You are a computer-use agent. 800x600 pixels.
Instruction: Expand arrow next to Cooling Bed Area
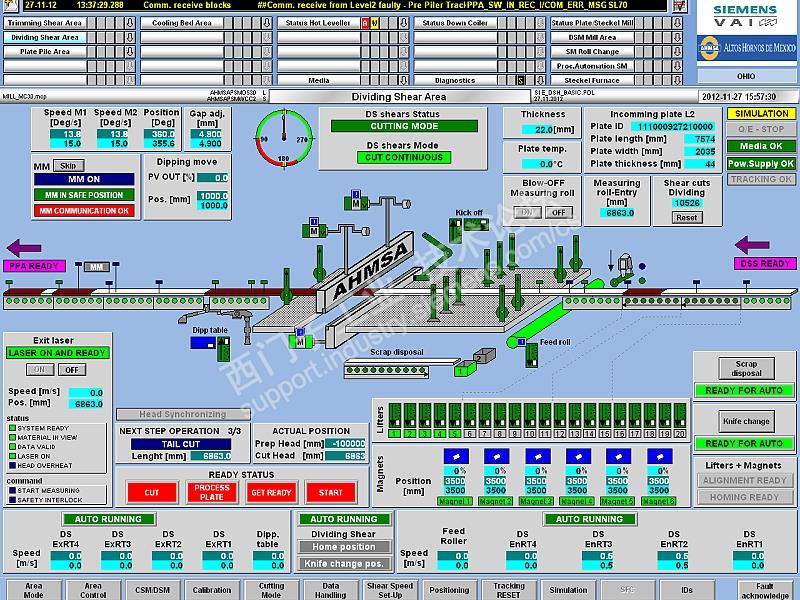267,23
